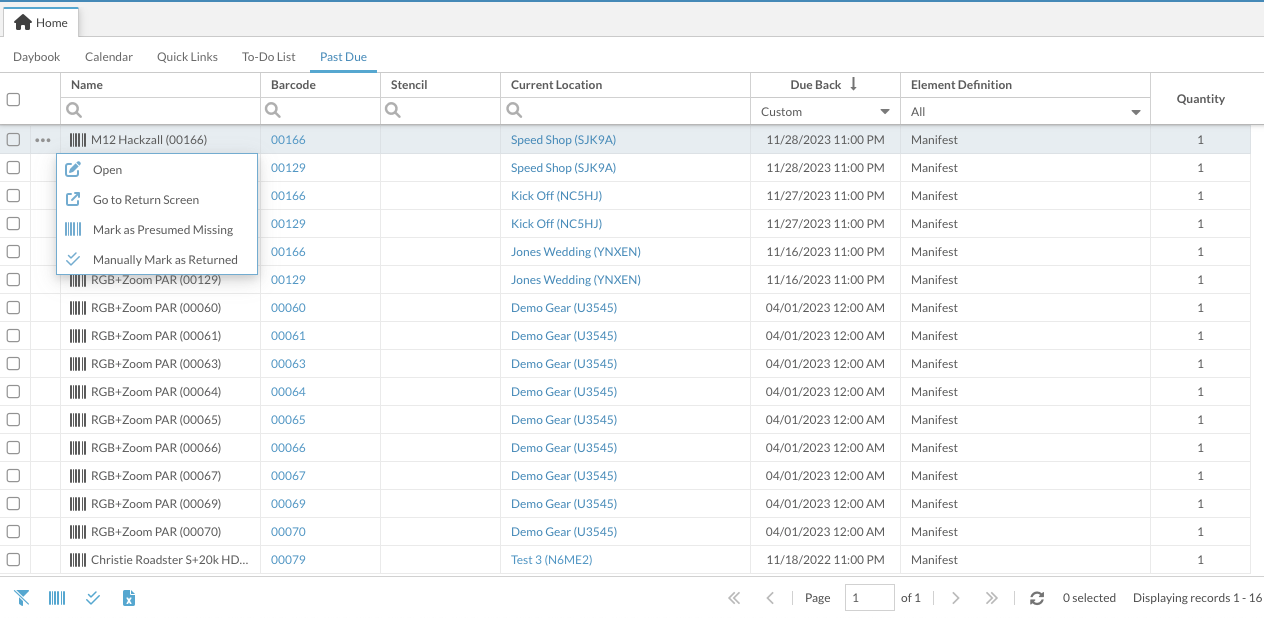Check the RGB+Zoom PAR (00067) row checkbox
1264x618 pixels.
[14, 476]
